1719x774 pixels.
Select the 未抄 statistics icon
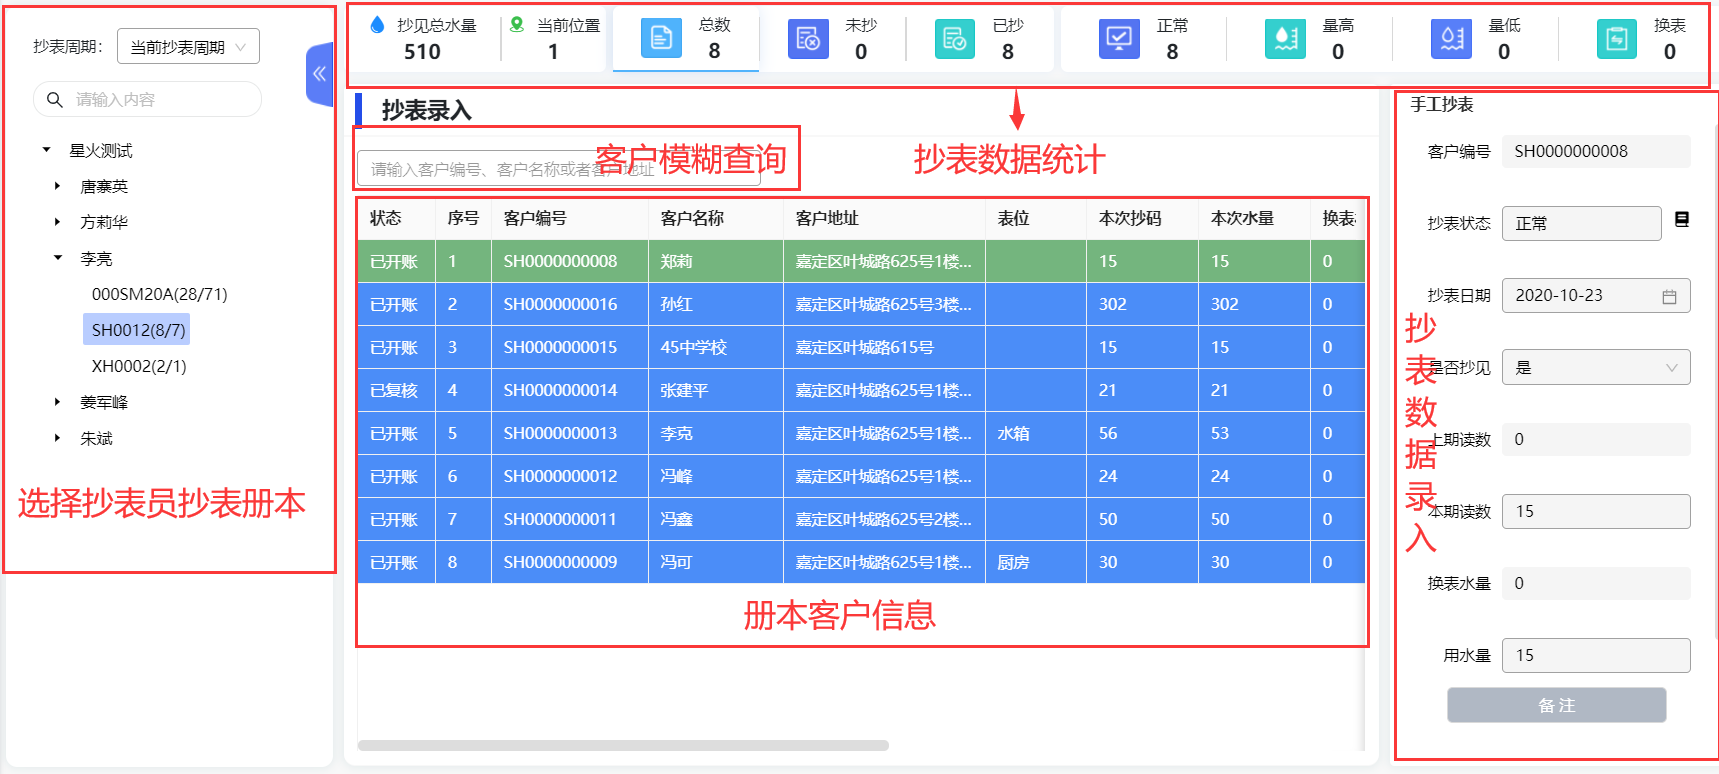(x=808, y=39)
